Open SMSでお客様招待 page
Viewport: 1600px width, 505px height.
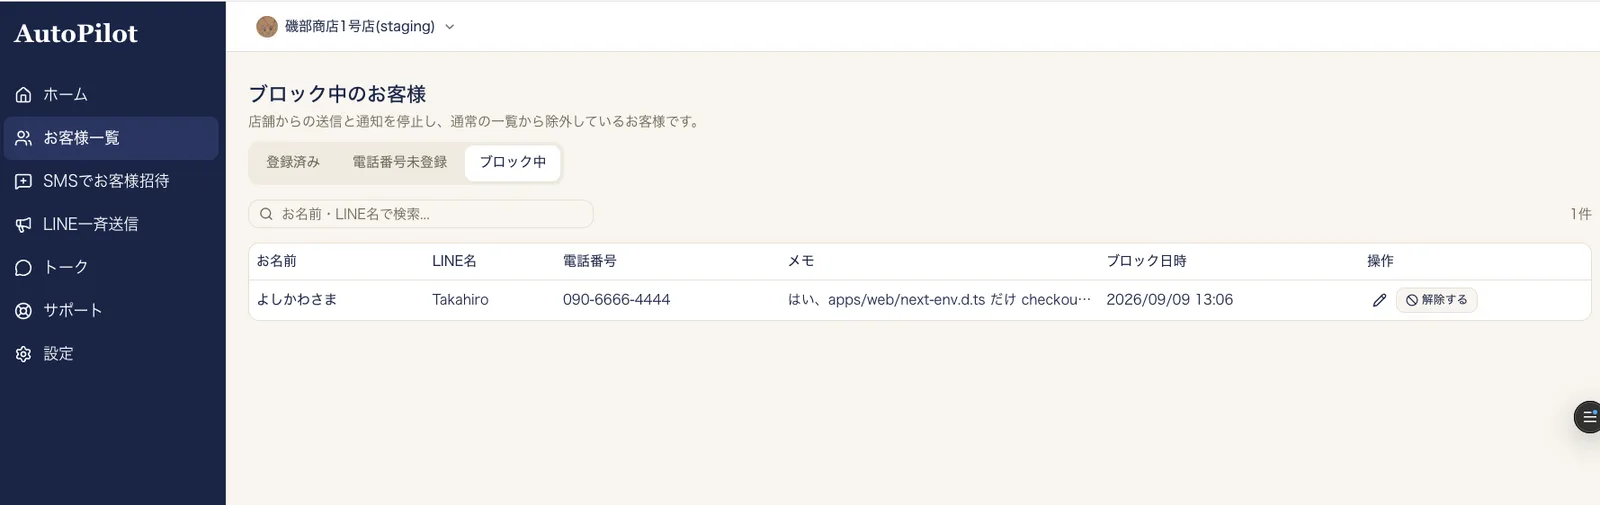(111, 181)
